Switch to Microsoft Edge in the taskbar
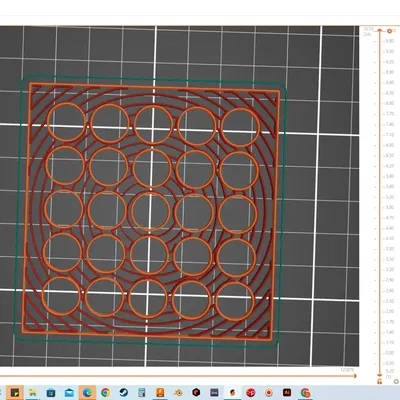The width and height of the screenshot is (400, 400). click(x=87, y=392)
